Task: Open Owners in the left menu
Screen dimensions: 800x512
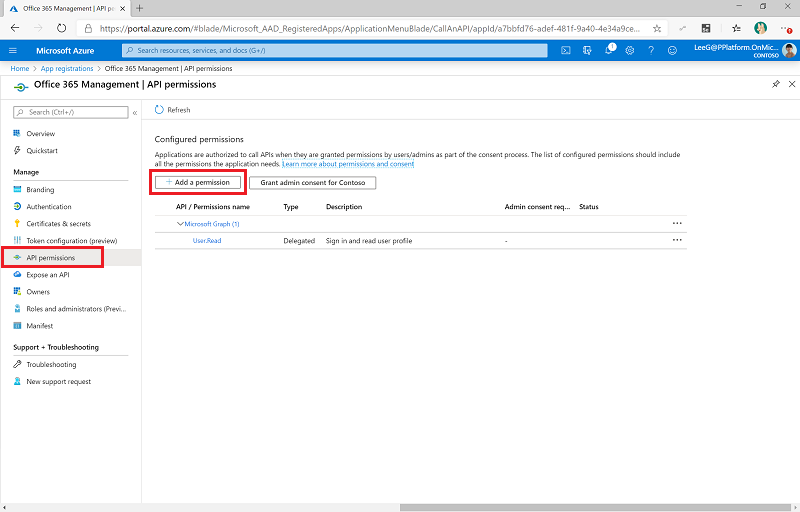Action: point(38,292)
